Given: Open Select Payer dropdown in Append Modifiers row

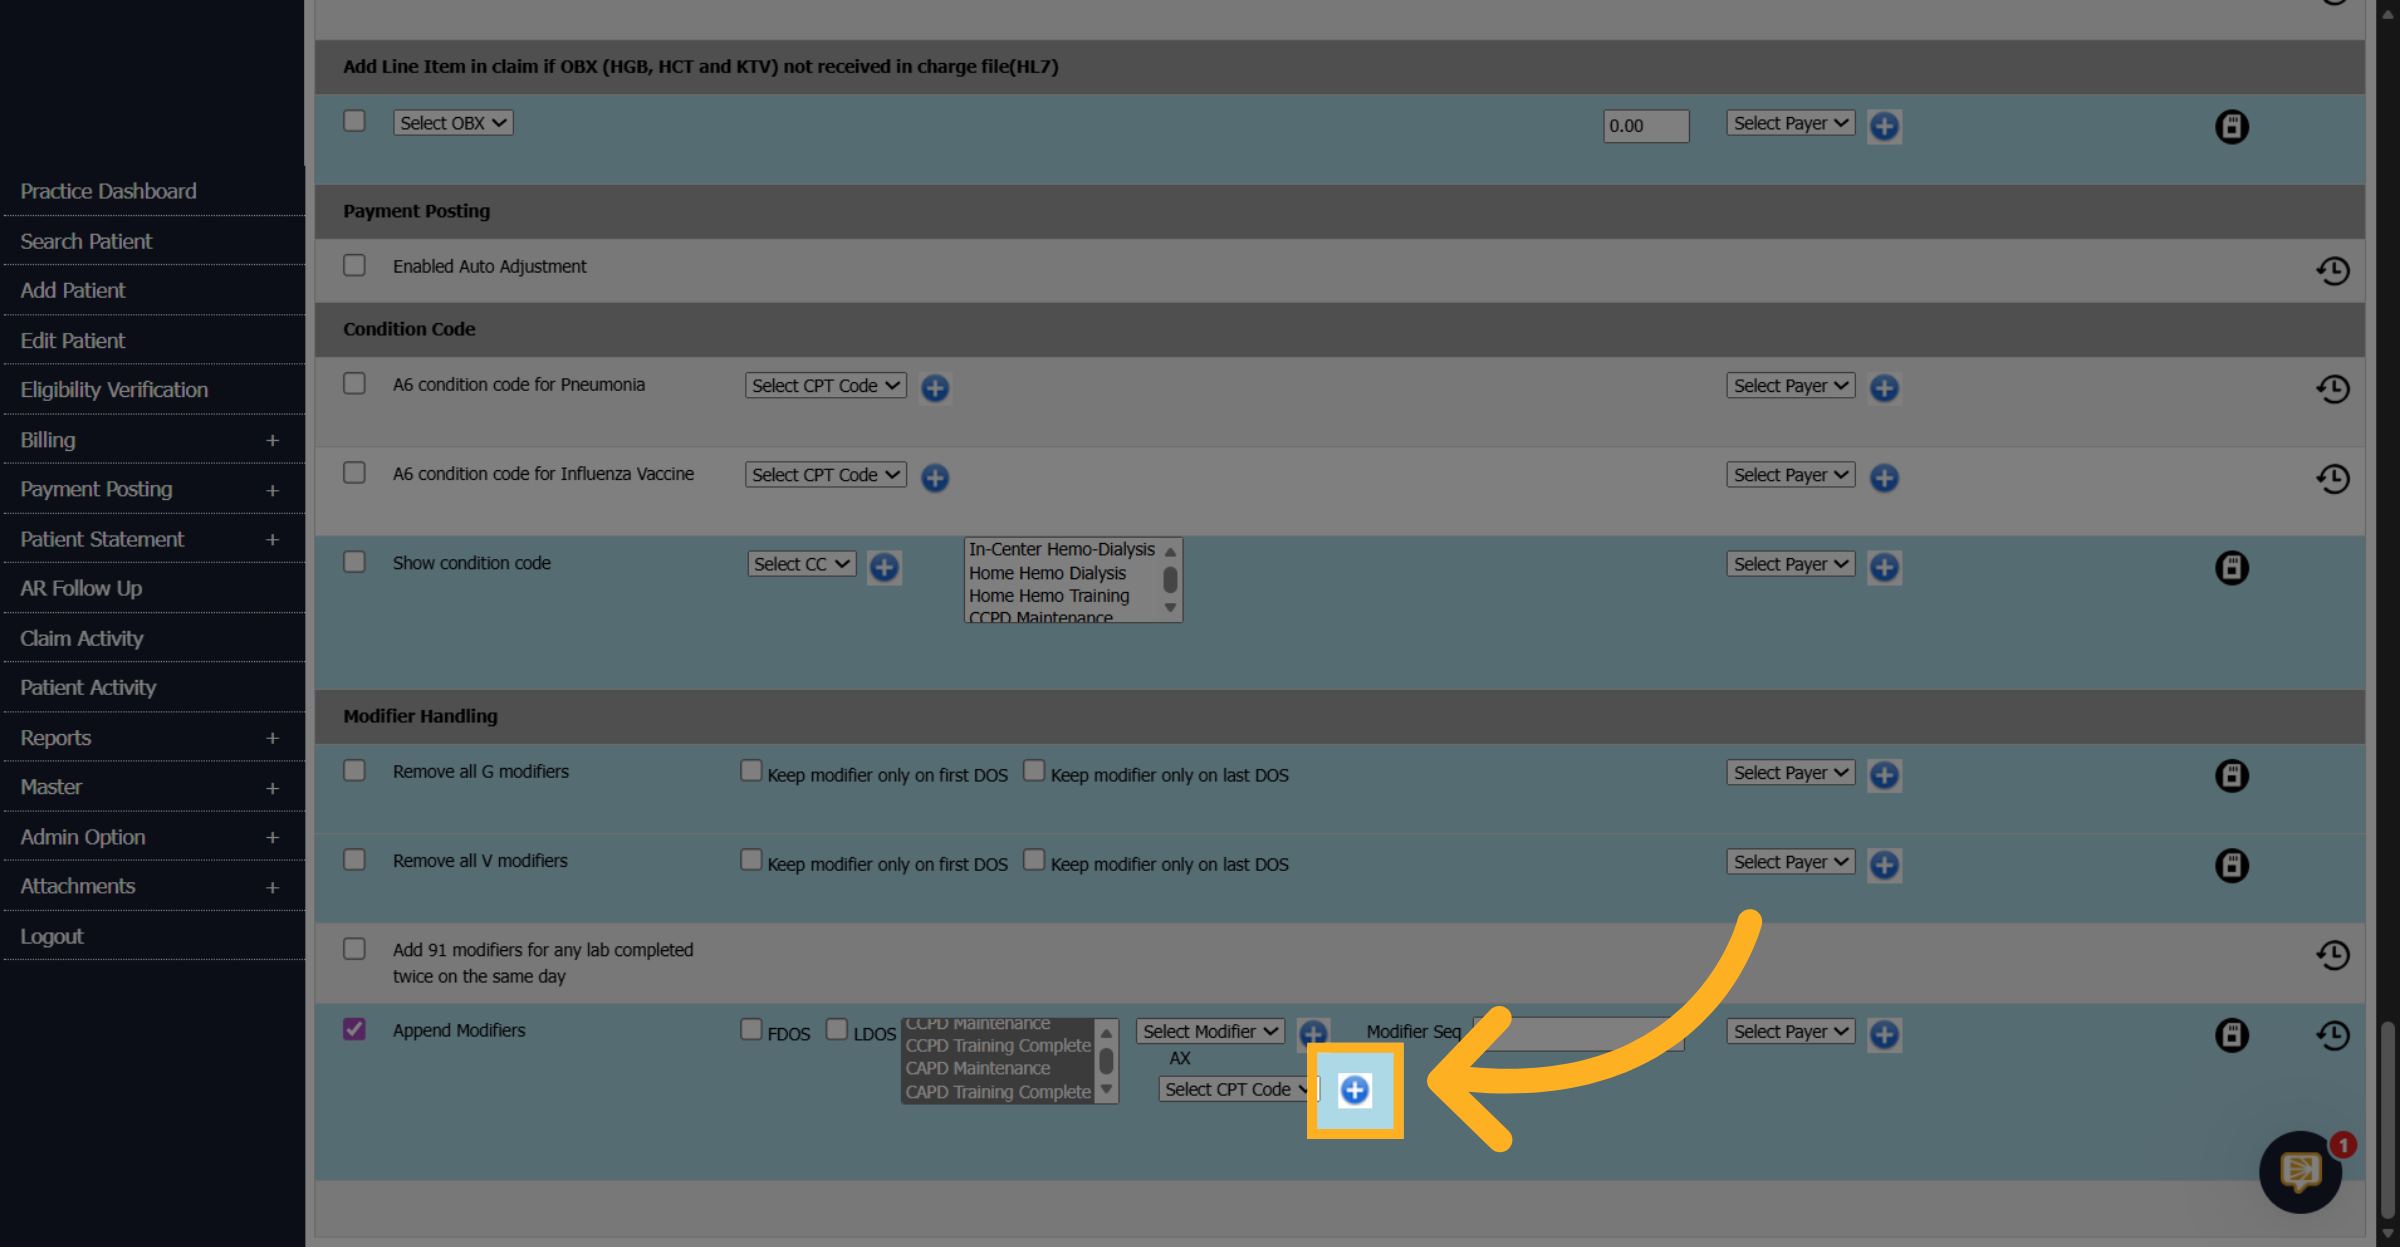Looking at the screenshot, I should 1790,1031.
